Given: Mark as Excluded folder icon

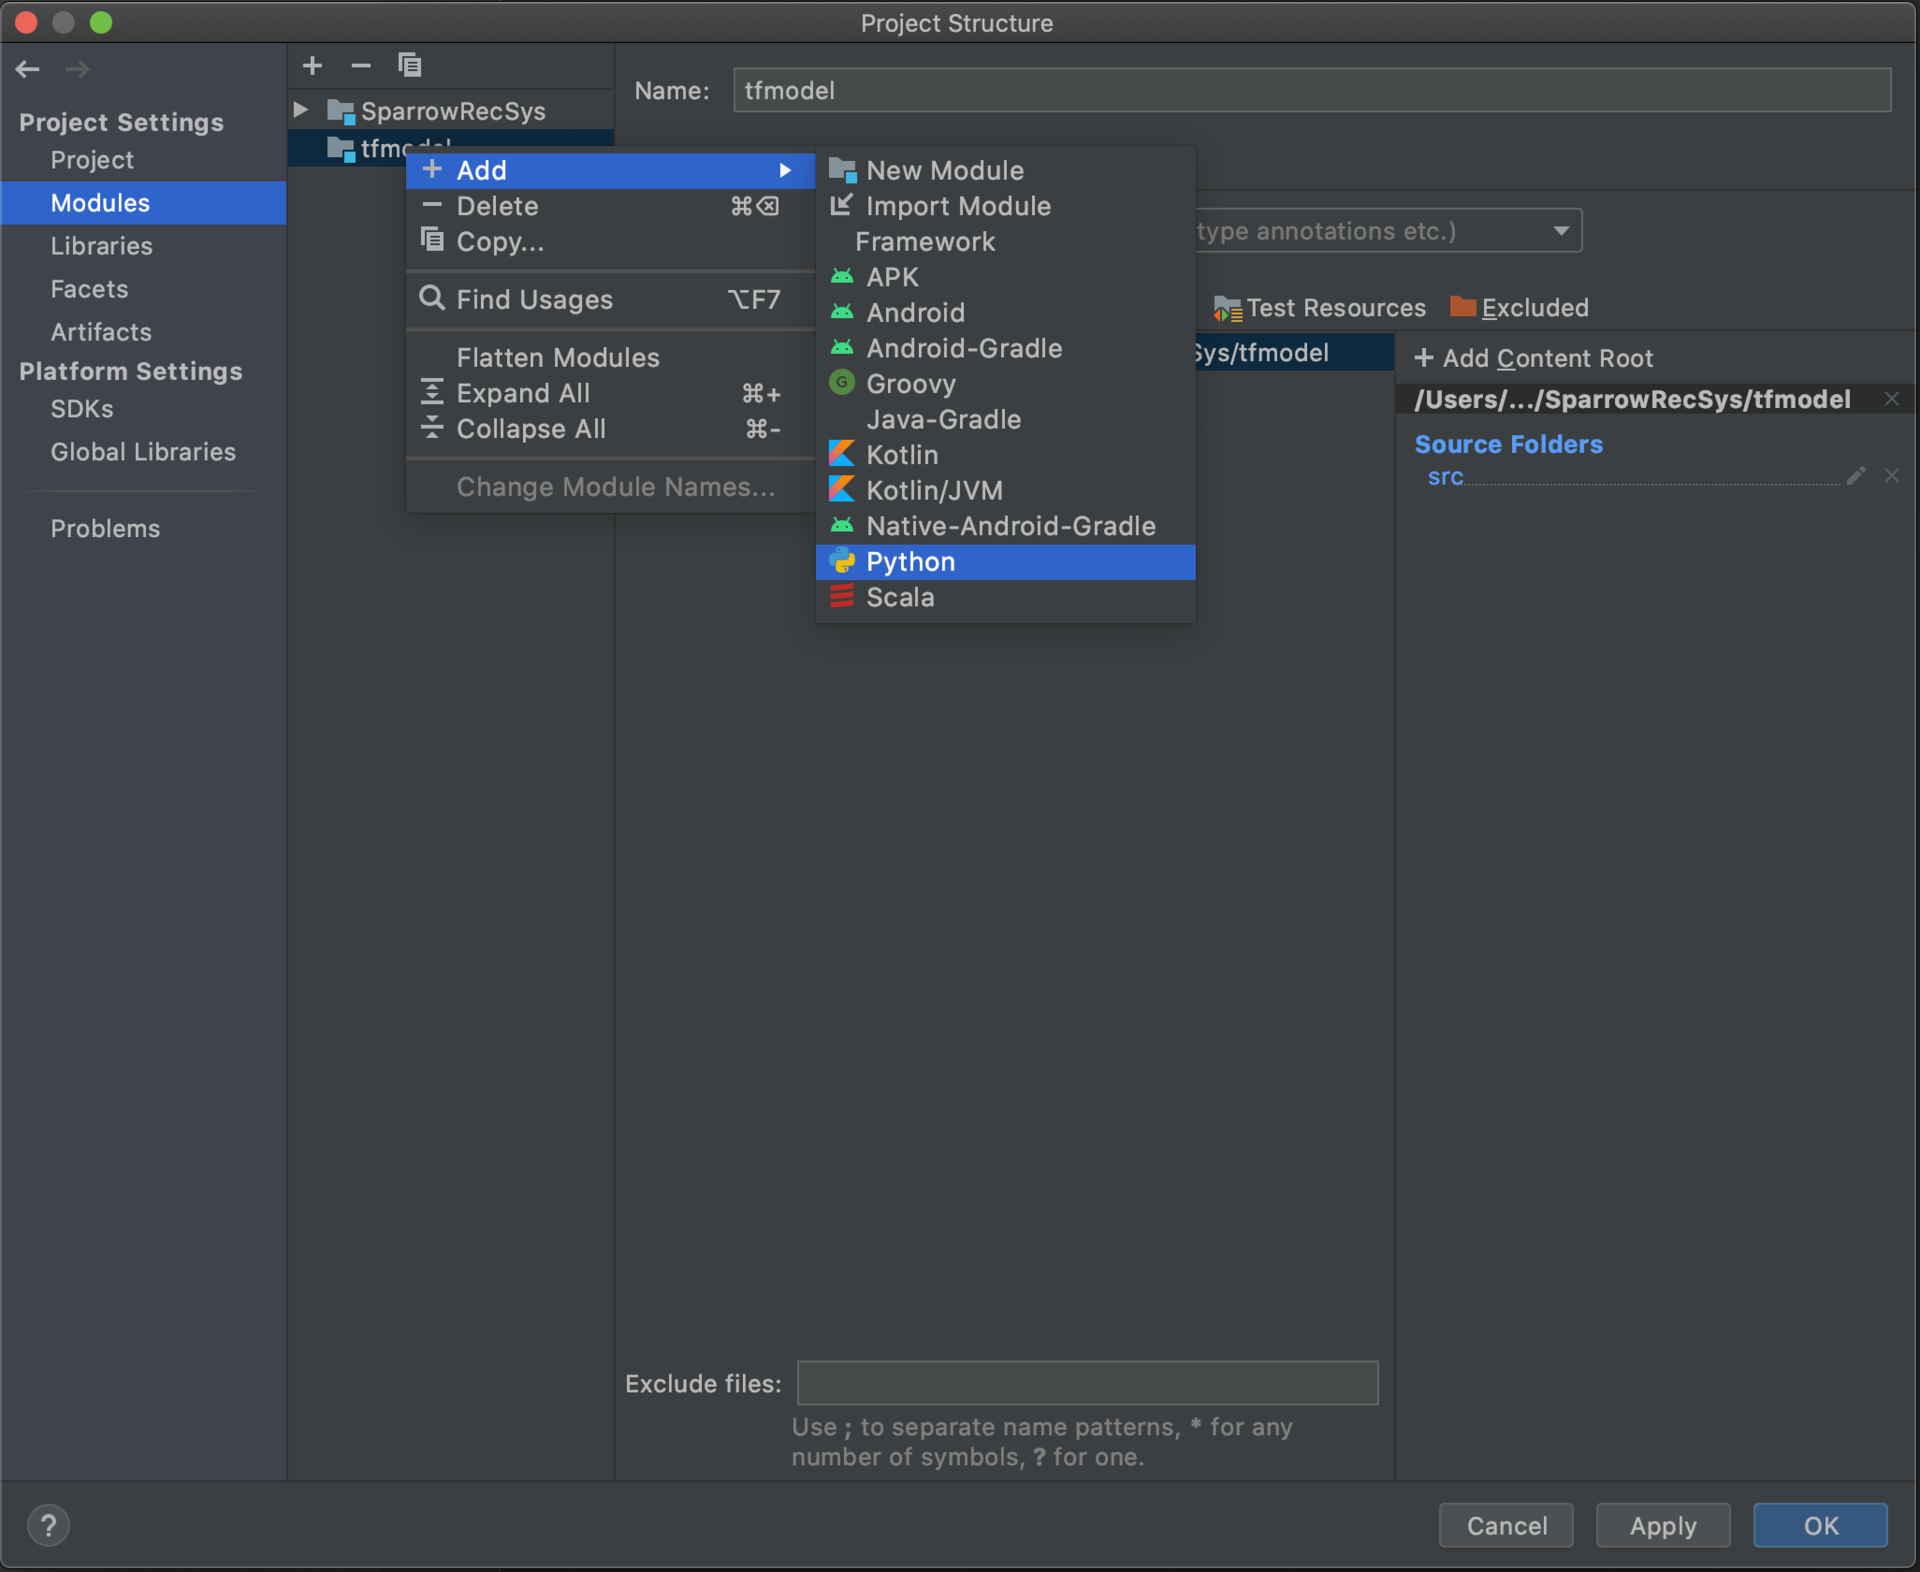Looking at the screenshot, I should point(1463,307).
